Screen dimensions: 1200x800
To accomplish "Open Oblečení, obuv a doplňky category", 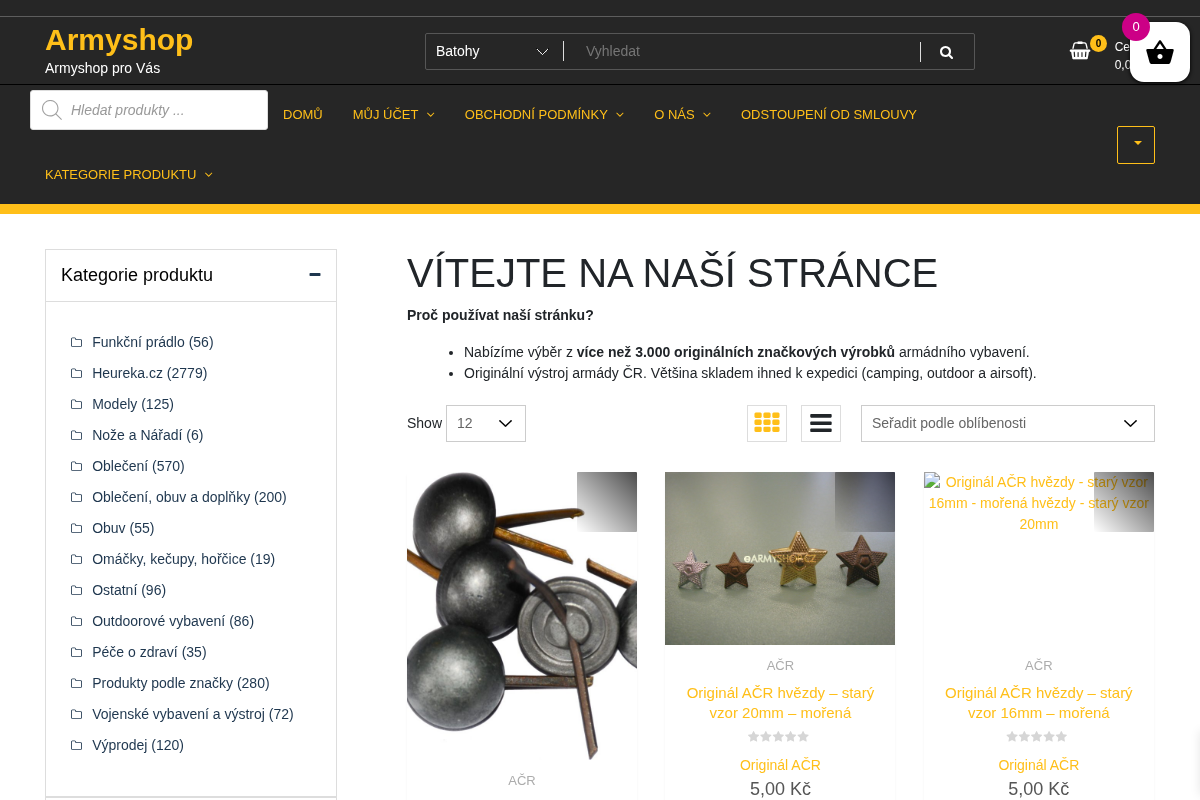I will coord(189,497).
